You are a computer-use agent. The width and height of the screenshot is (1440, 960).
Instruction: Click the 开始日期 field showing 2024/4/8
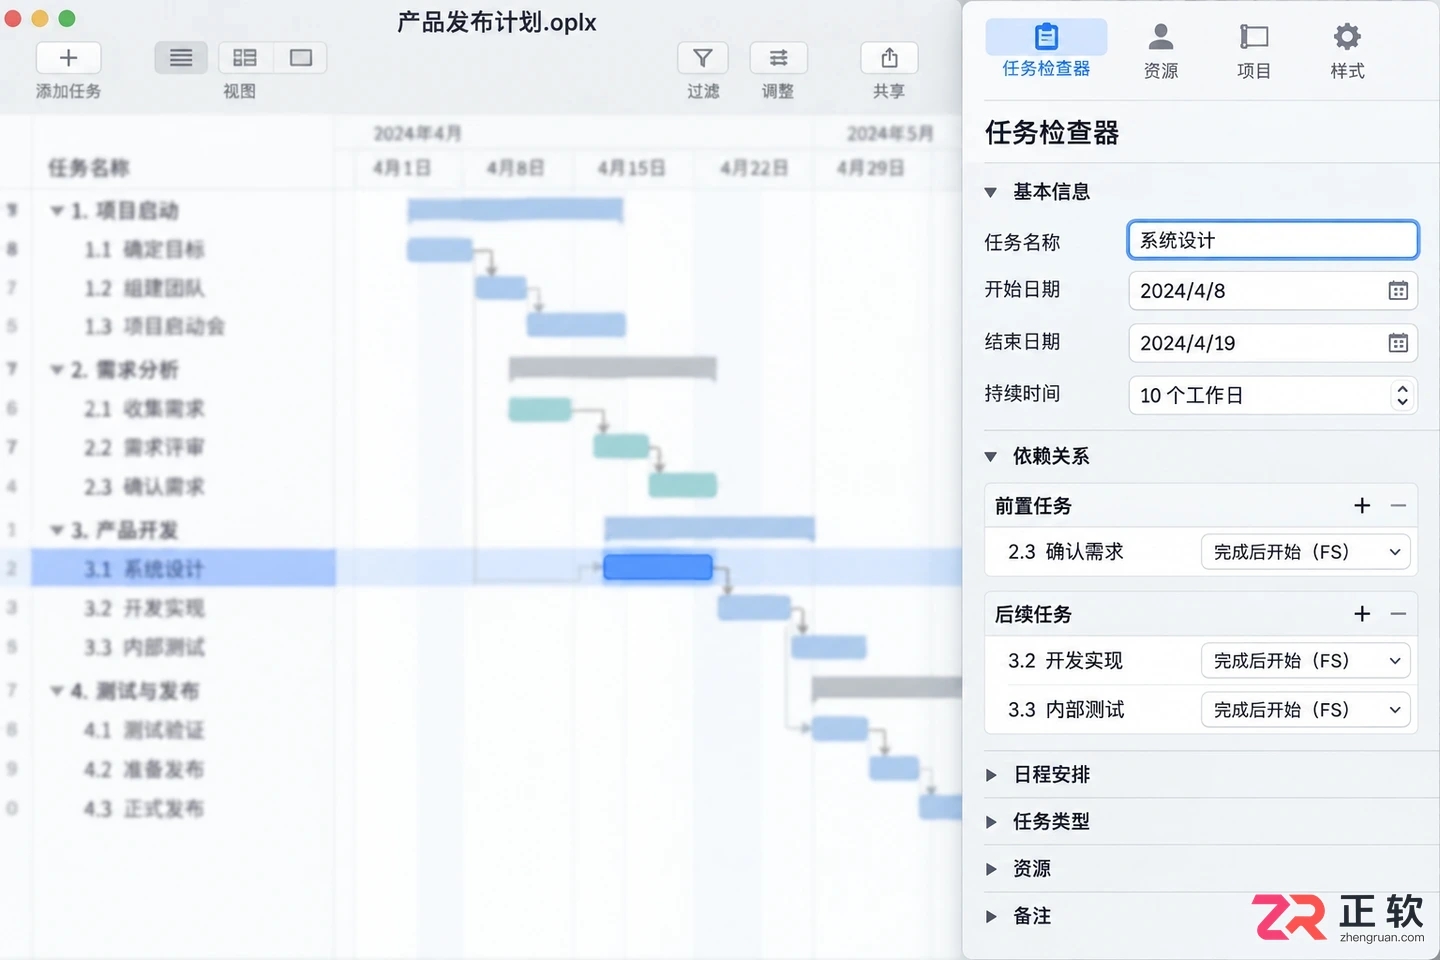pyautogui.click(x=1273, y=291)
